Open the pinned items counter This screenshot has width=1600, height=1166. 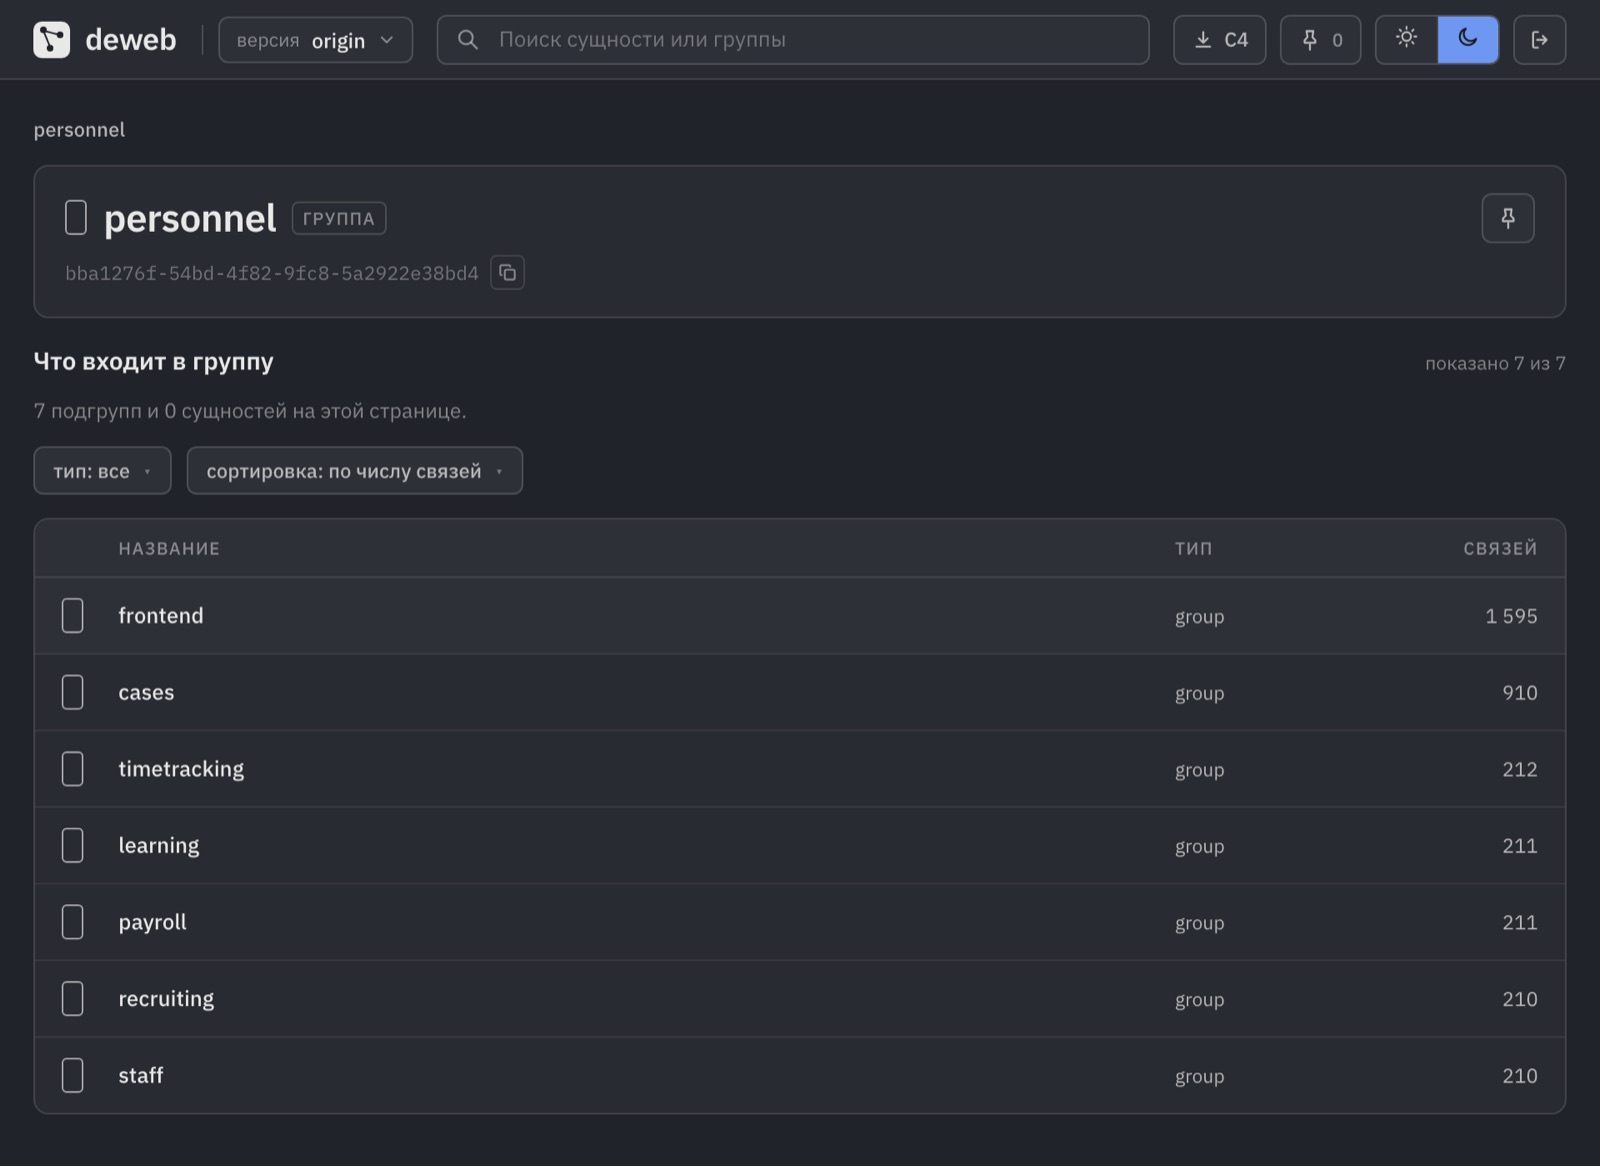pyautogui.click(x=1321, y=40)
